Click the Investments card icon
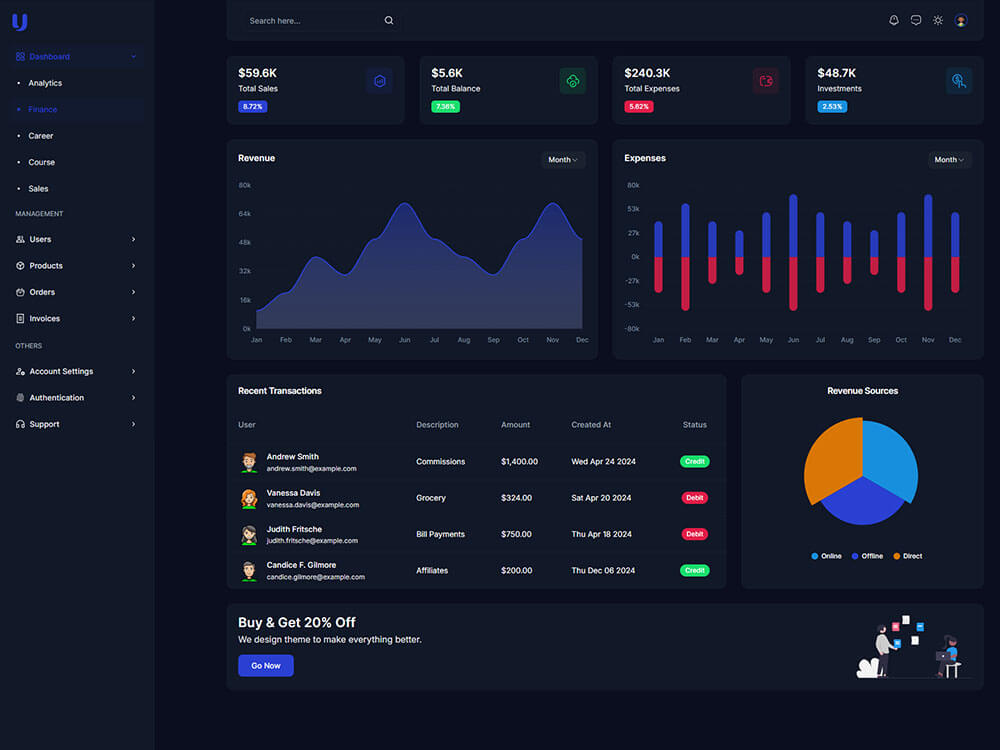The height and width of the screenshot is (750, 1000). 959,81
